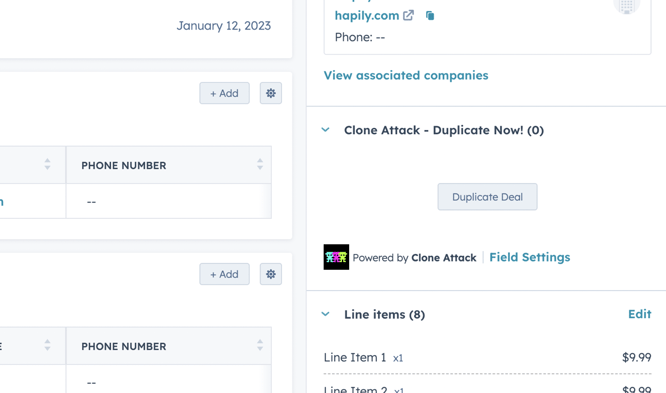Edit the line items
Viewport: 666px width, 393px height.
(x=639, y=314)
